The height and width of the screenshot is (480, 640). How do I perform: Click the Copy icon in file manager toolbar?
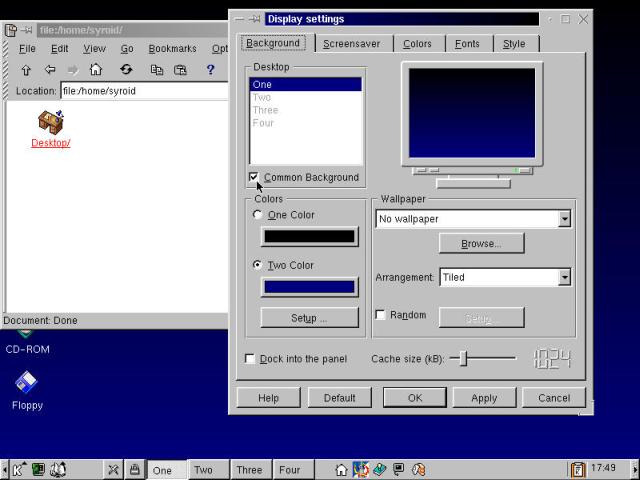click(157, 70)
